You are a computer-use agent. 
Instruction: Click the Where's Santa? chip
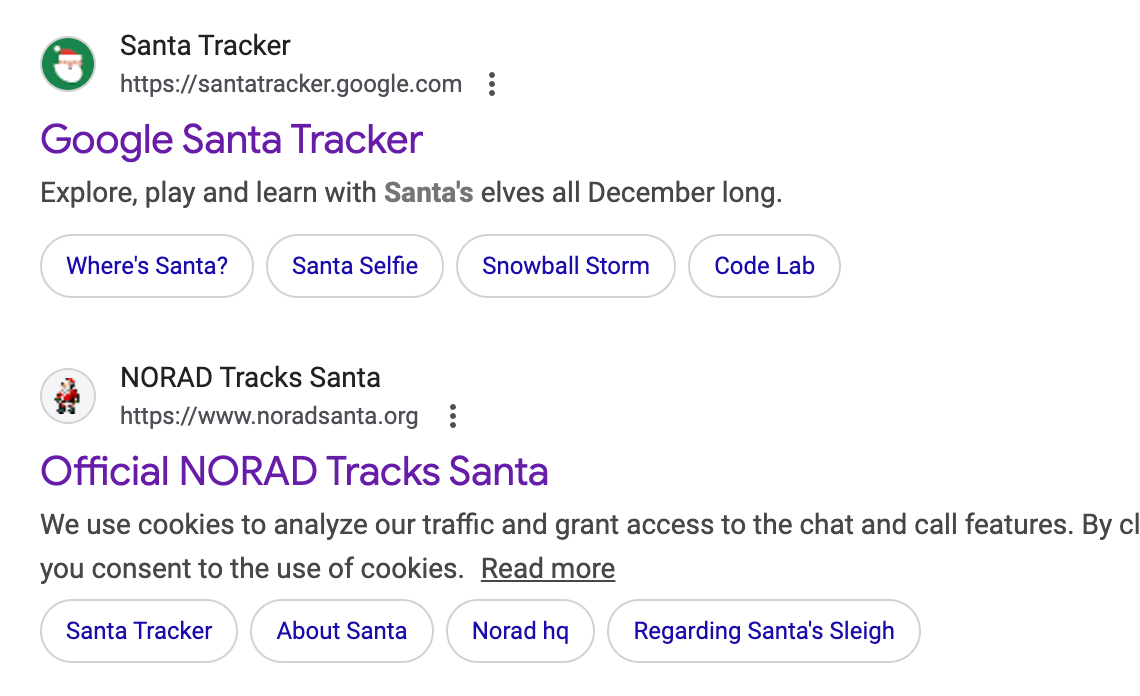pyautogui.click(x=147, y=266)
